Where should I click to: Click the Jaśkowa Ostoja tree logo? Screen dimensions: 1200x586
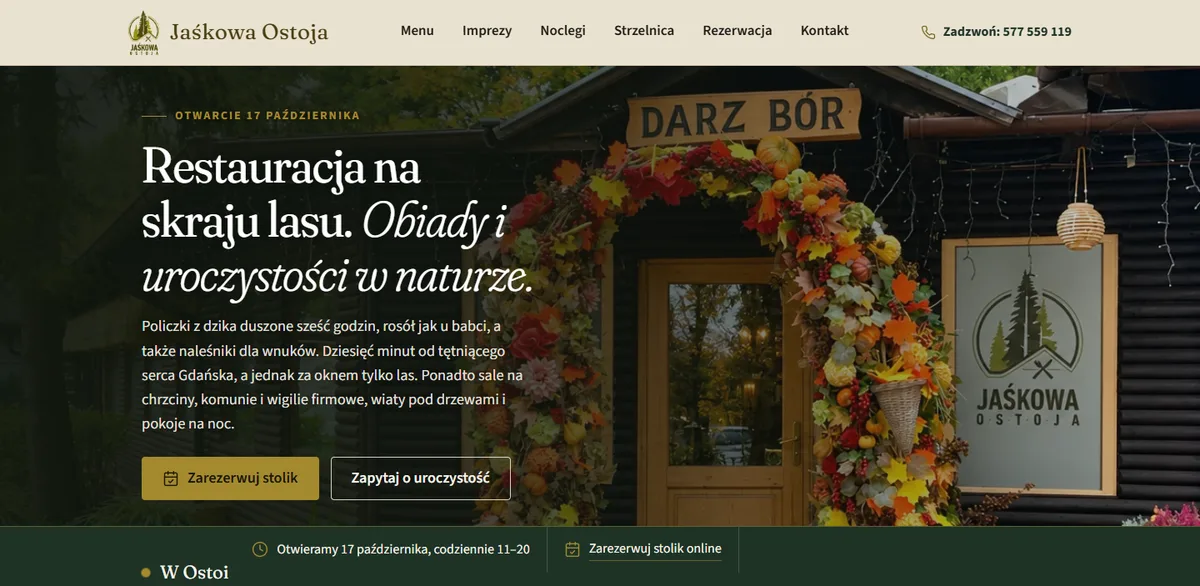coord(144,32)
